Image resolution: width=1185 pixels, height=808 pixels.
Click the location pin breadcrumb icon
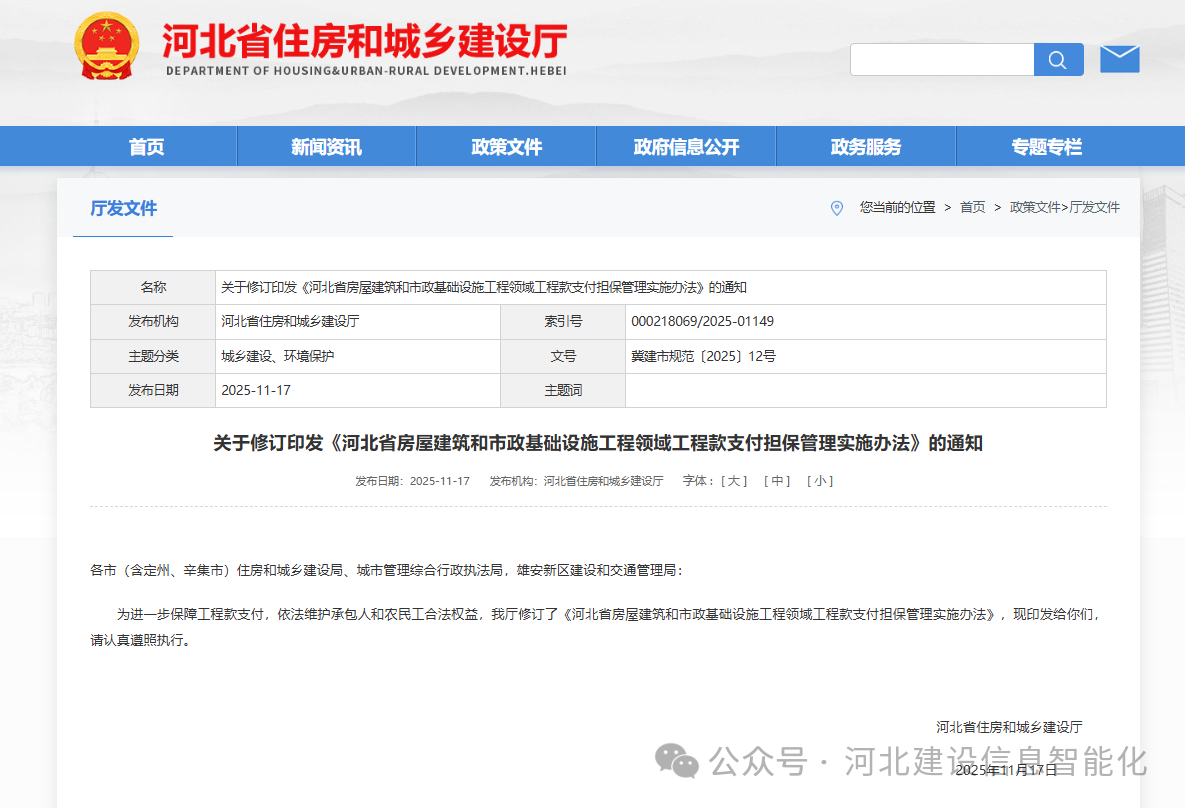click(837, 208)
